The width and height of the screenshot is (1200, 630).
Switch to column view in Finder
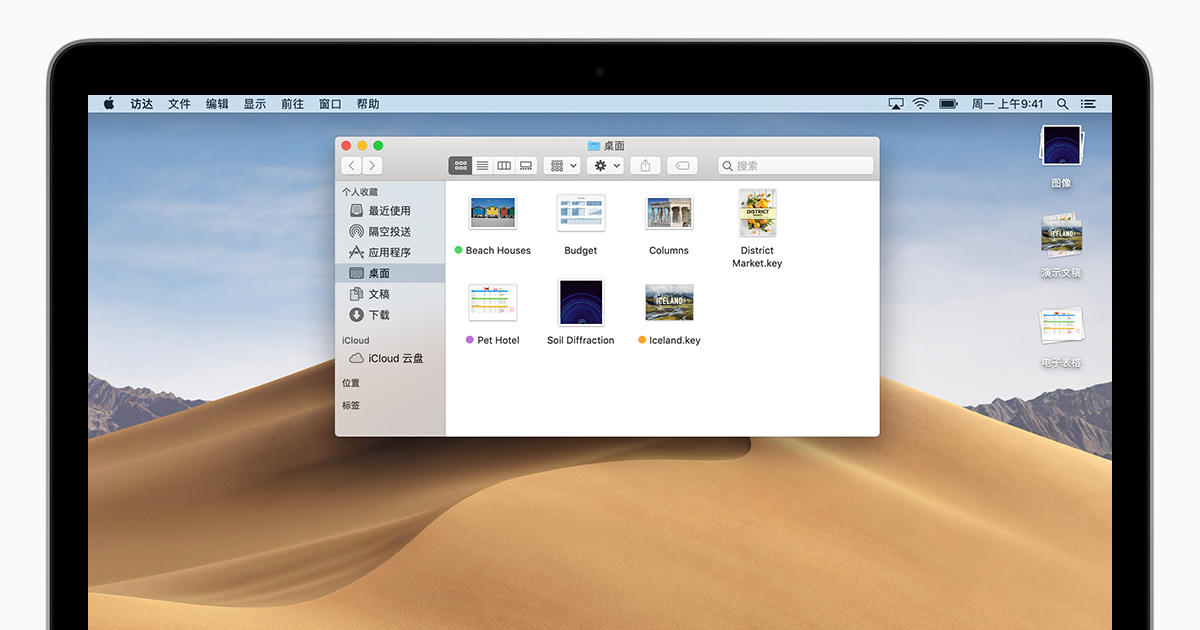pyautogui.click(x=504, y=166)
